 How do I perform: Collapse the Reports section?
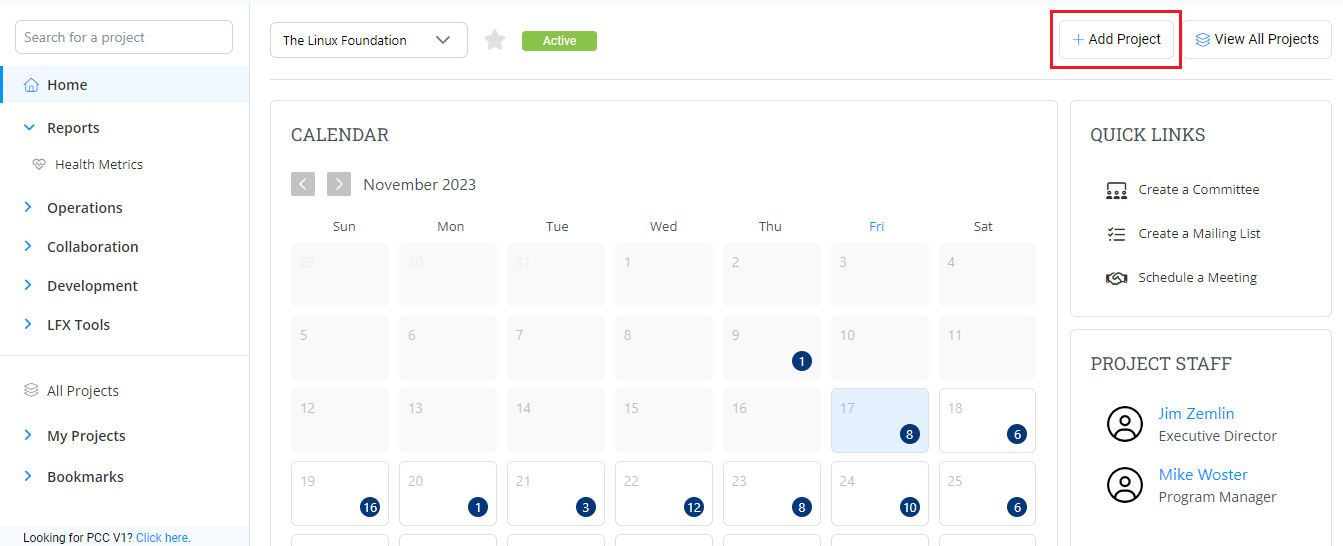tap(30, 128)
